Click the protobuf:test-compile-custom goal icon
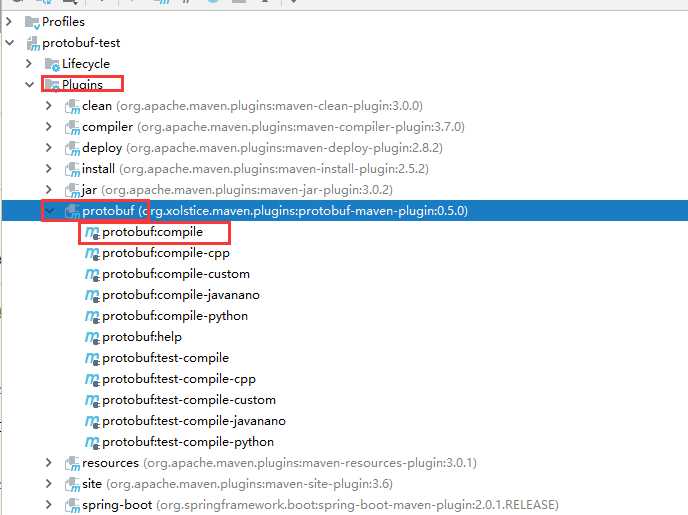688x515 pixels. 92,401
